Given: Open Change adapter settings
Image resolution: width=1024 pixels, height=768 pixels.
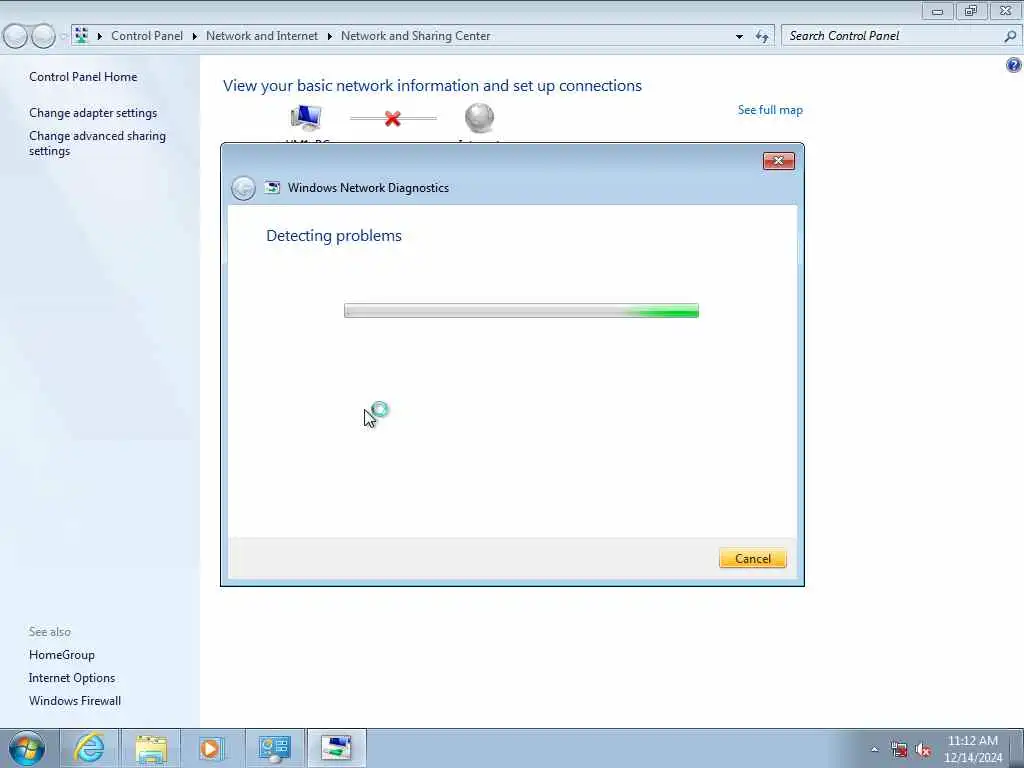Looking at the screenshot, I should tap(93, 113).
